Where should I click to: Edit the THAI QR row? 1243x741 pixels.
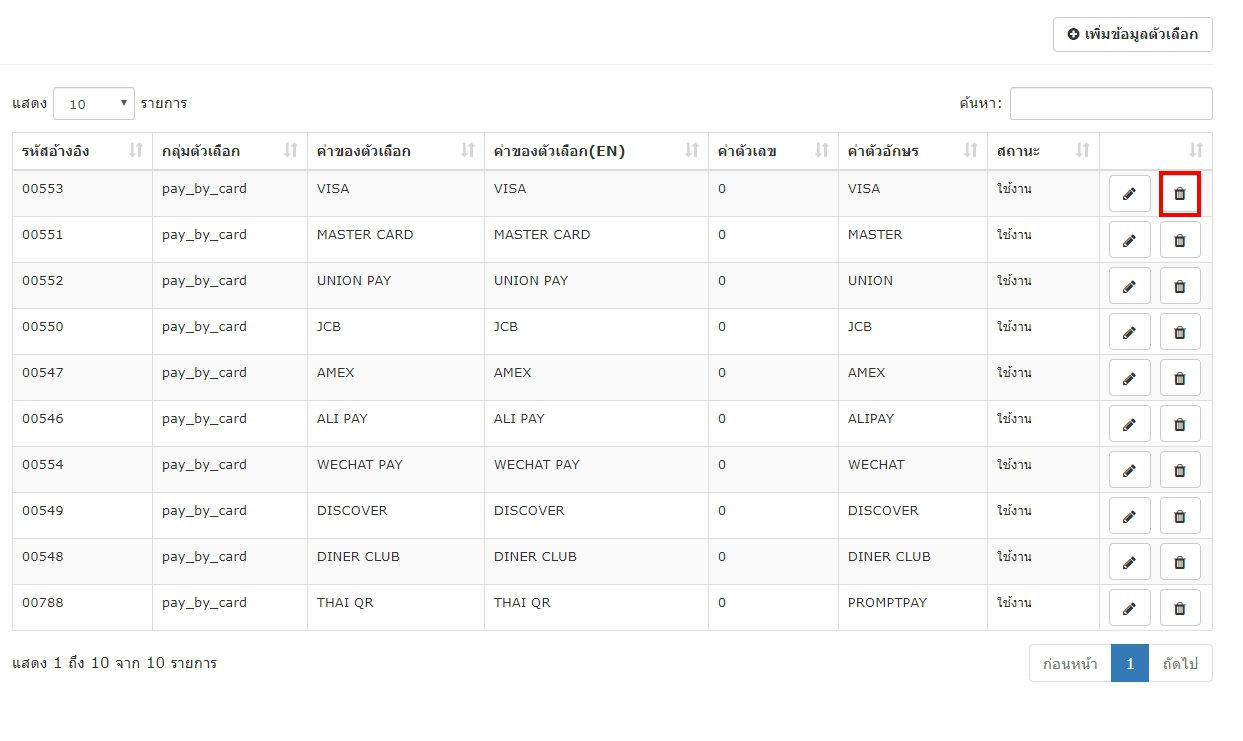pos(1130,608)
